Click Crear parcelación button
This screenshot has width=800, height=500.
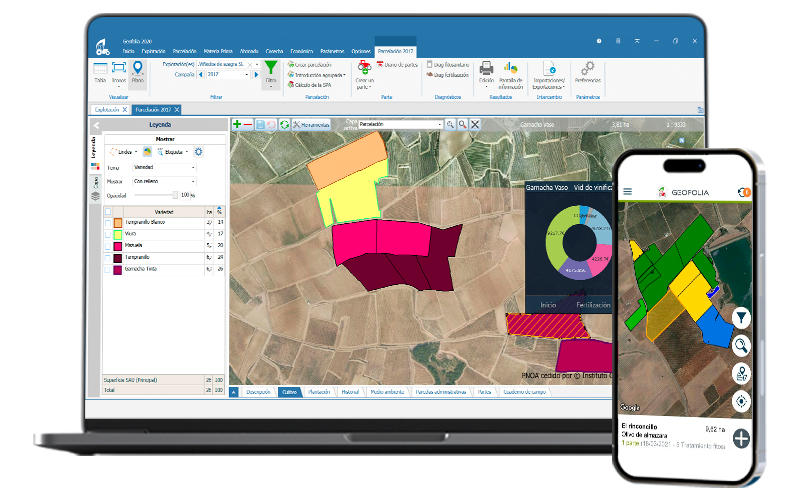click(x=309, y=65)
